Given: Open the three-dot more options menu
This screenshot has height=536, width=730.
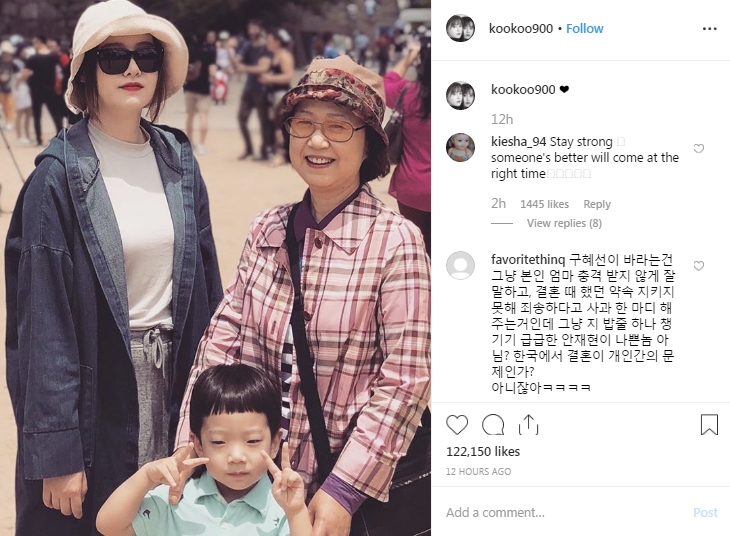Looking at the screenshot, I should tap(709, 29).
